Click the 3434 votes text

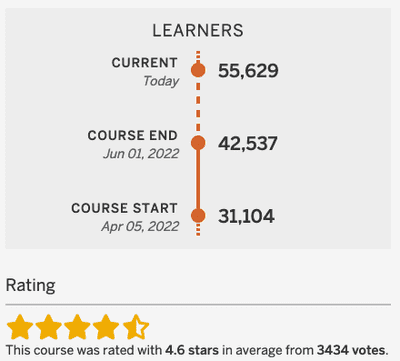tap(352, 350)
